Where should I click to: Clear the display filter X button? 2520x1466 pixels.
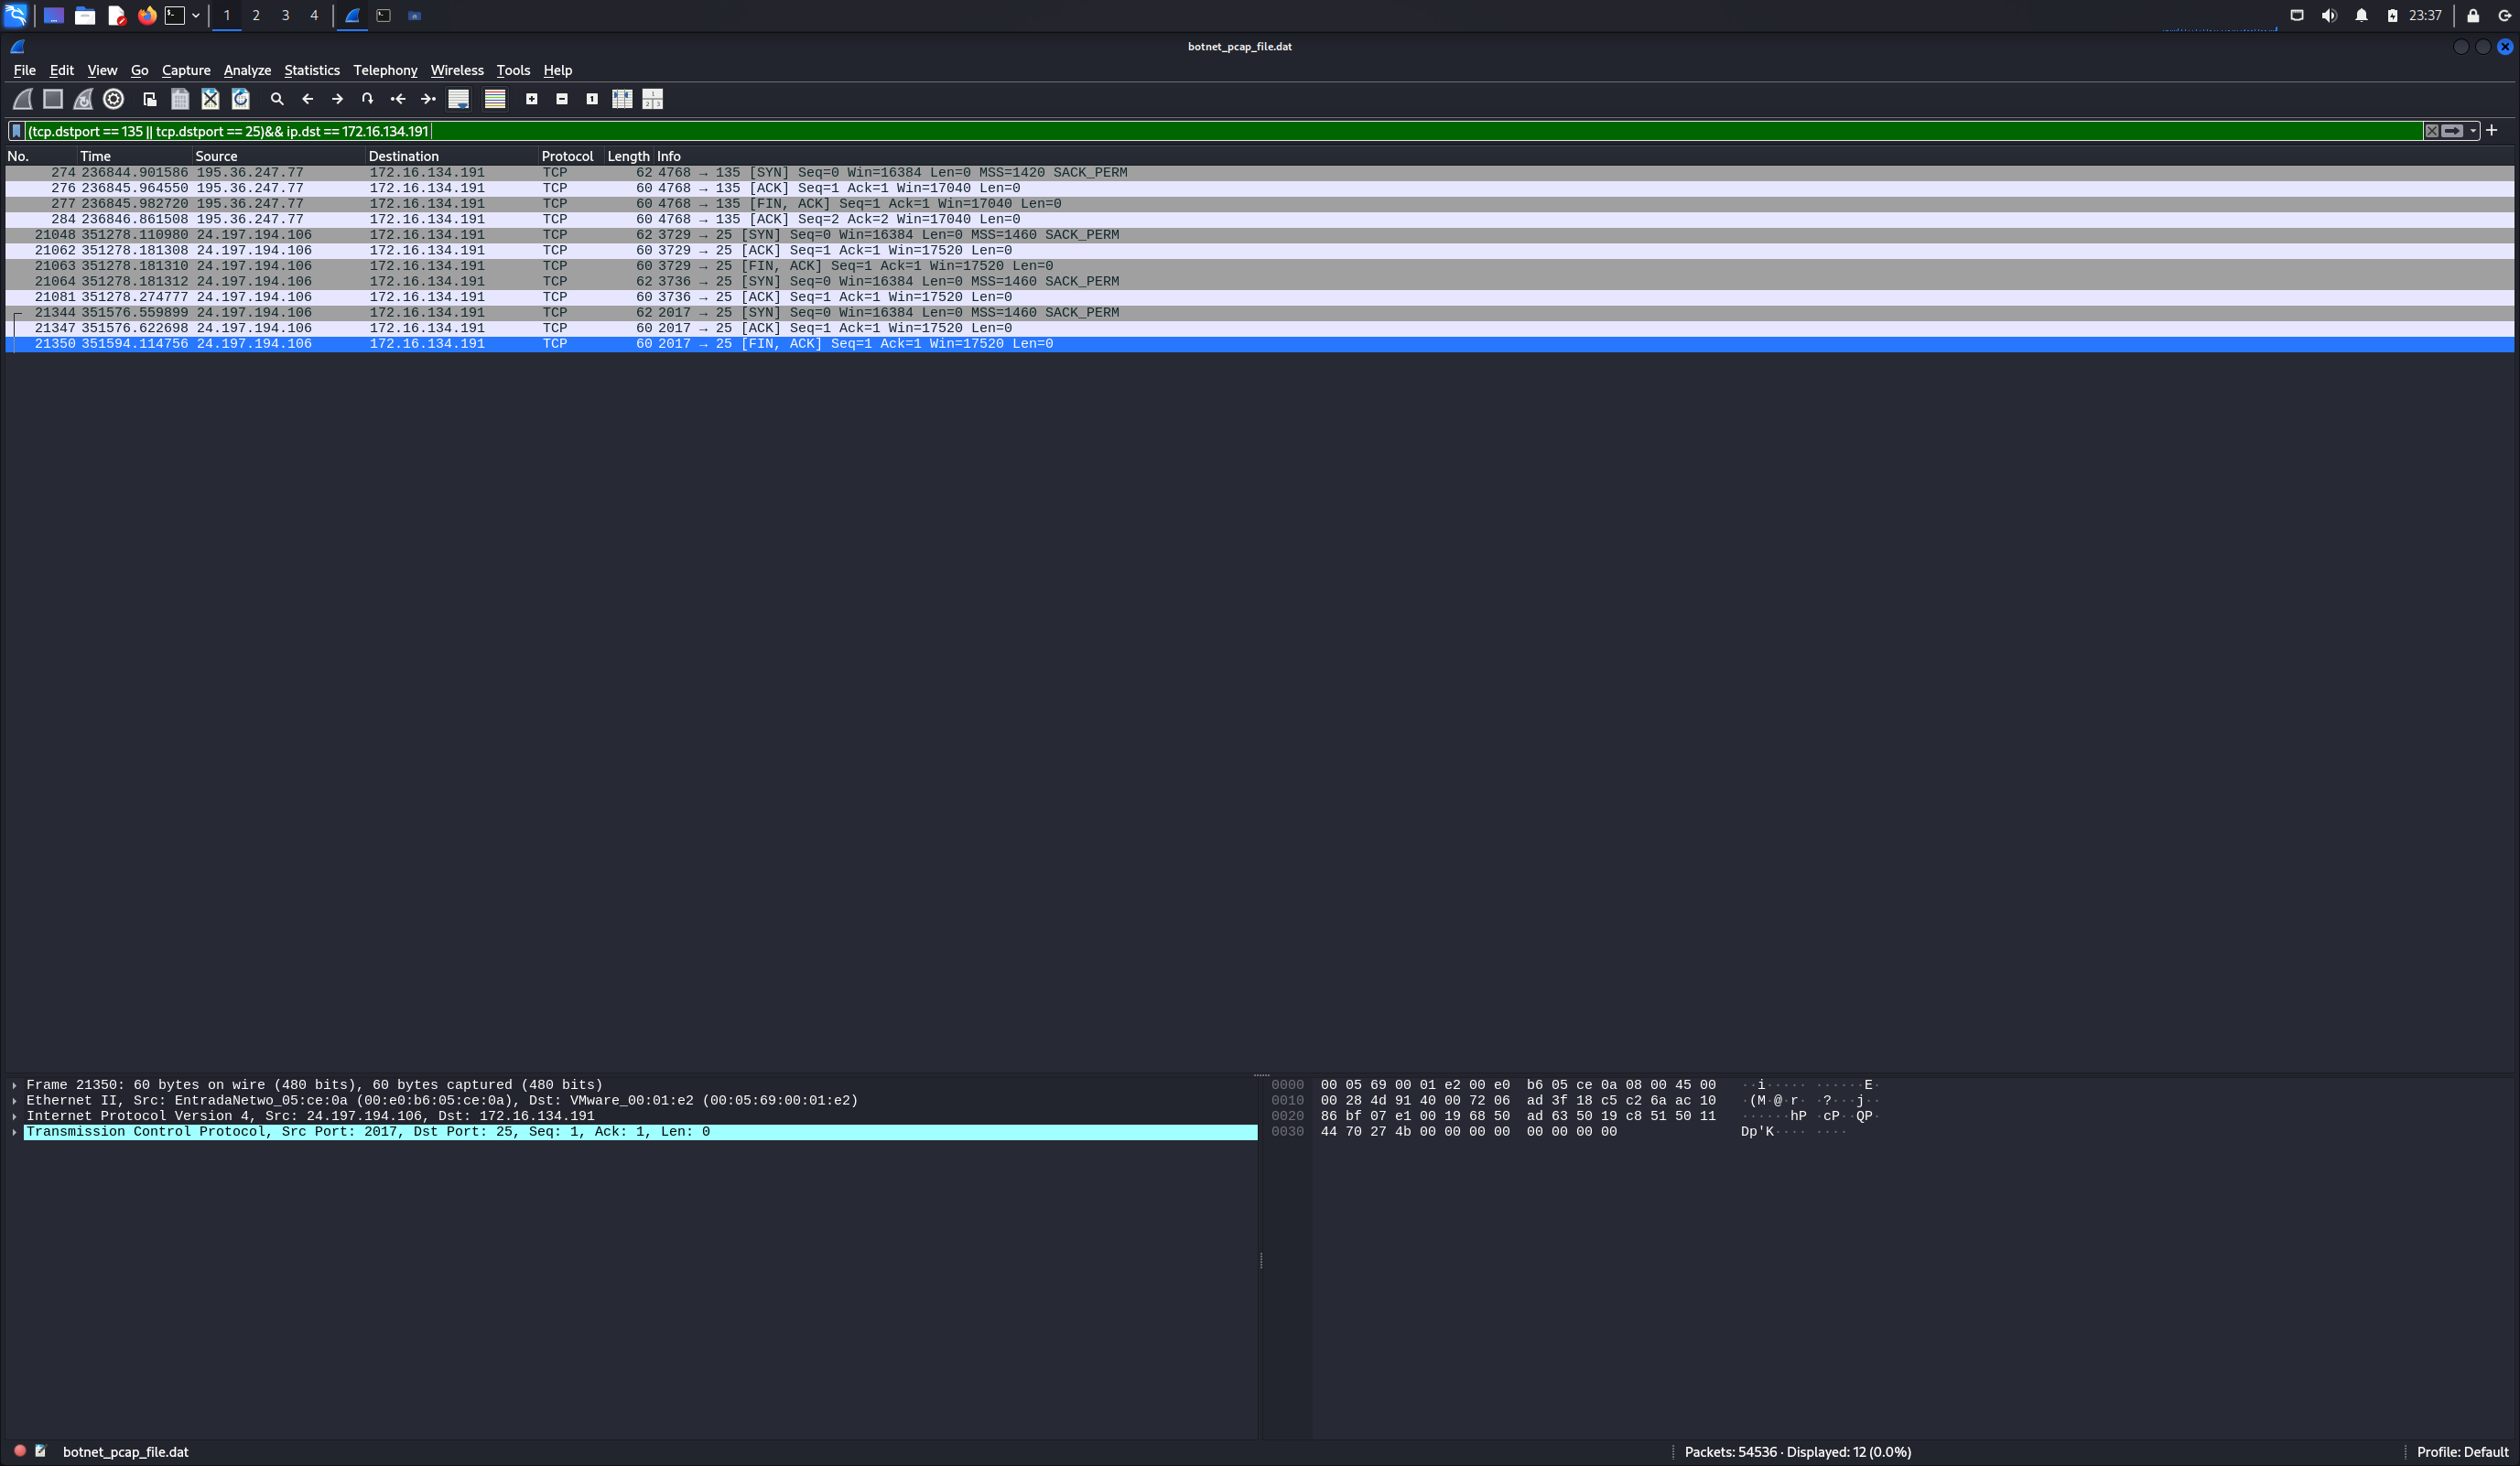tap(2432, 131)
